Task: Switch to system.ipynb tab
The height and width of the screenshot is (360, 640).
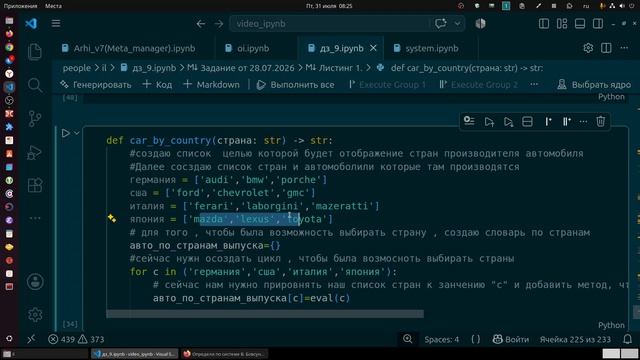Action: (426, 48)
